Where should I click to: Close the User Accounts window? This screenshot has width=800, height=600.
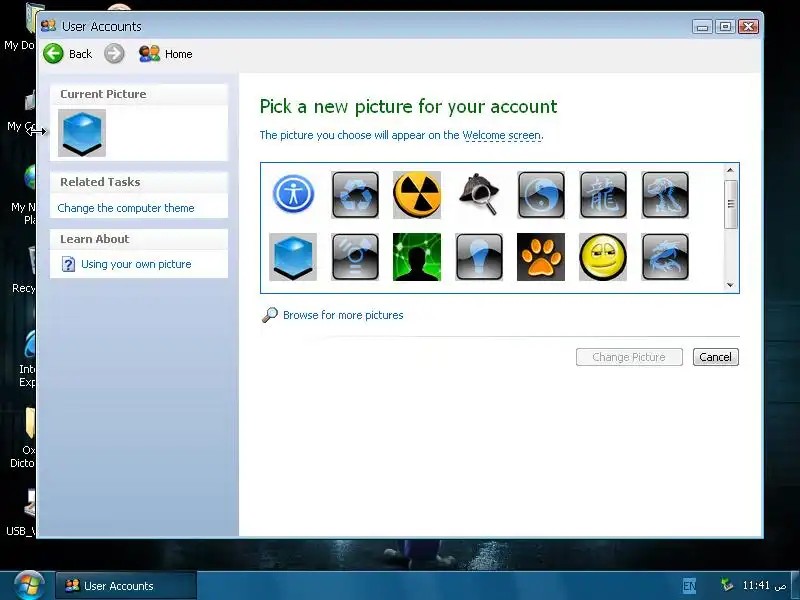click(748, 27)
